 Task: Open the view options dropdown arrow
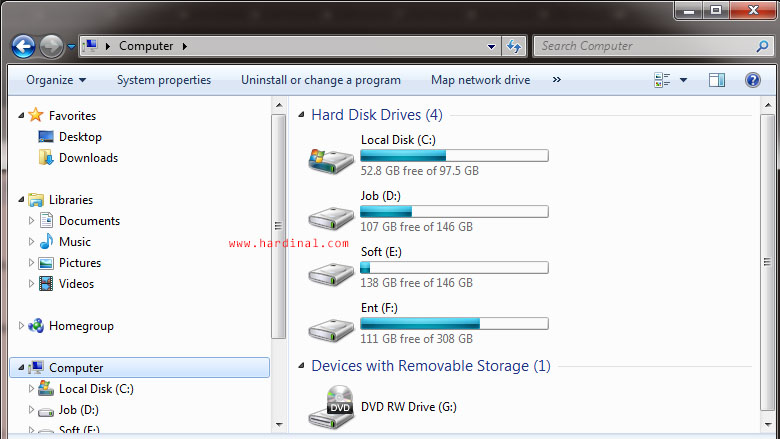683,80
